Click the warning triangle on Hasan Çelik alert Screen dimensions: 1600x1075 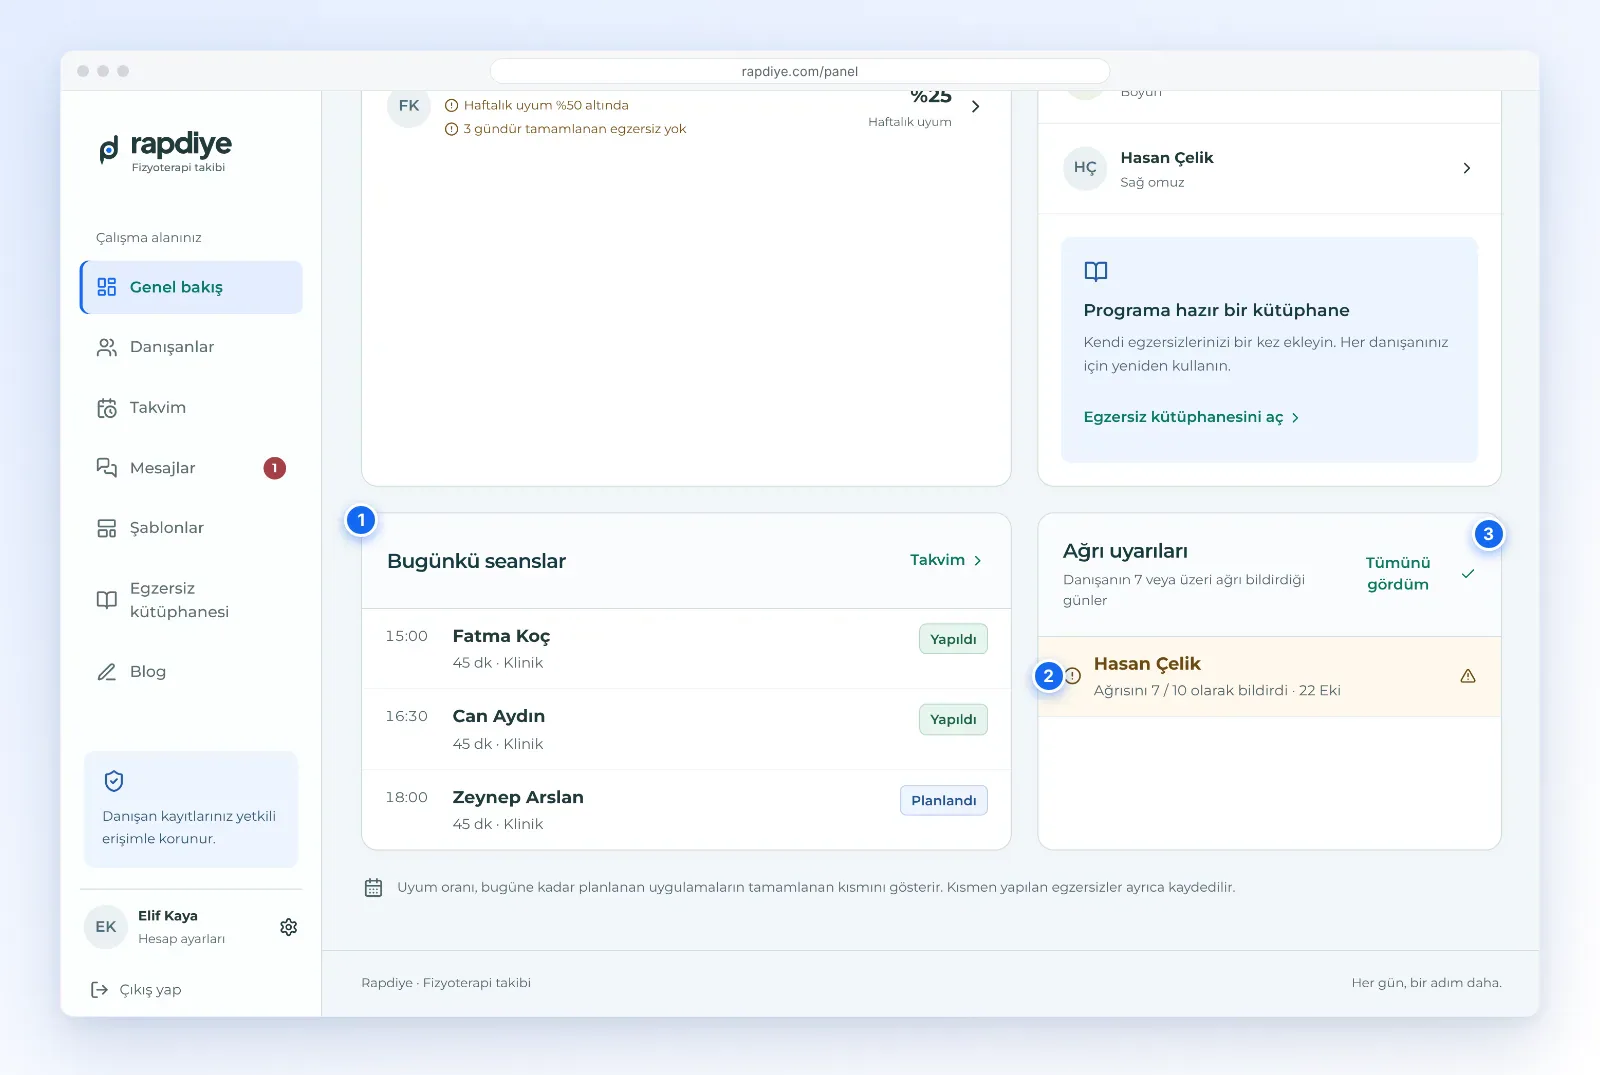click(1468, 676)
